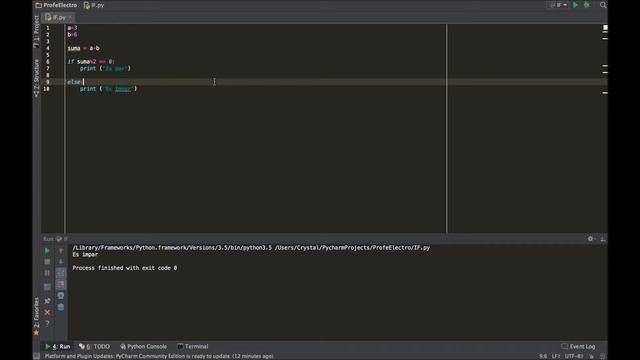Click IF.py in the navigation breadcrumb
This screenshot has width=640, height=360.
(94, 5)
